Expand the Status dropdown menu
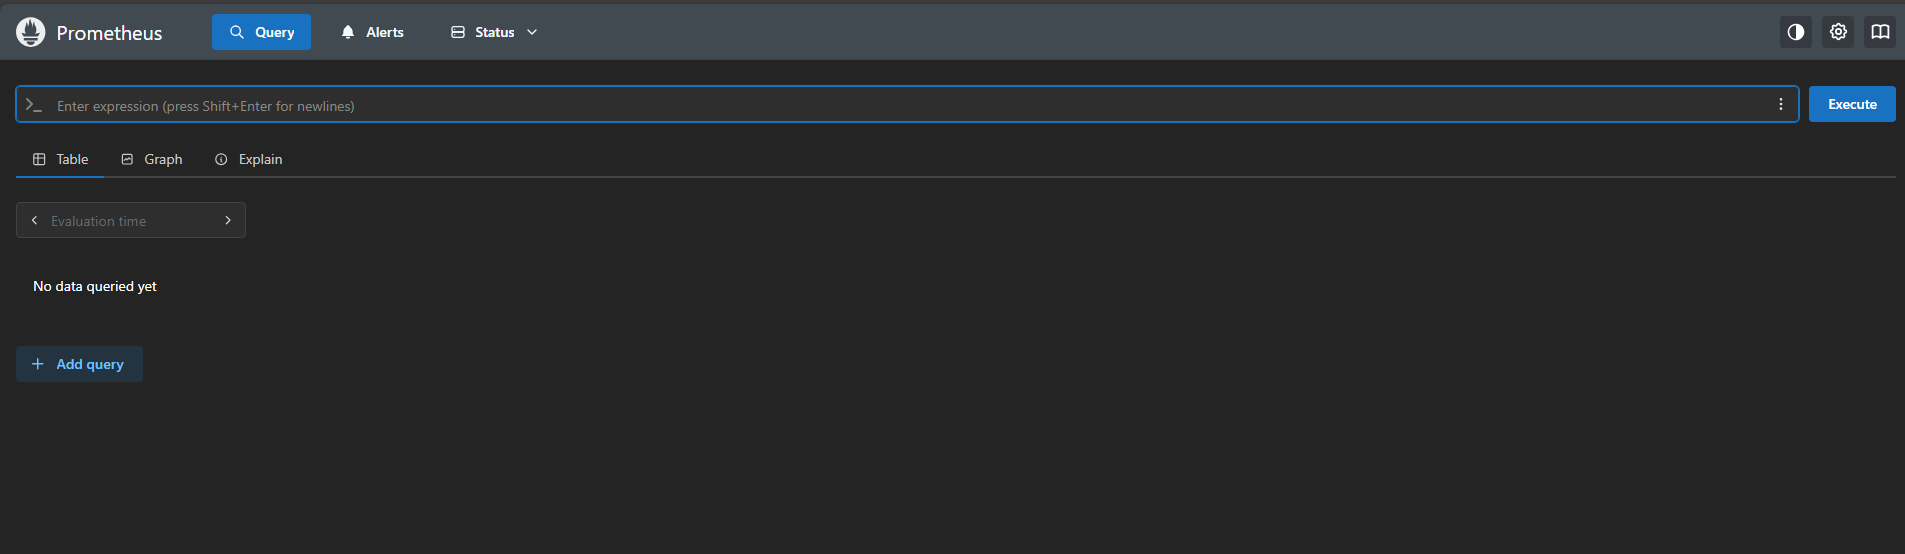 (494, 32)
